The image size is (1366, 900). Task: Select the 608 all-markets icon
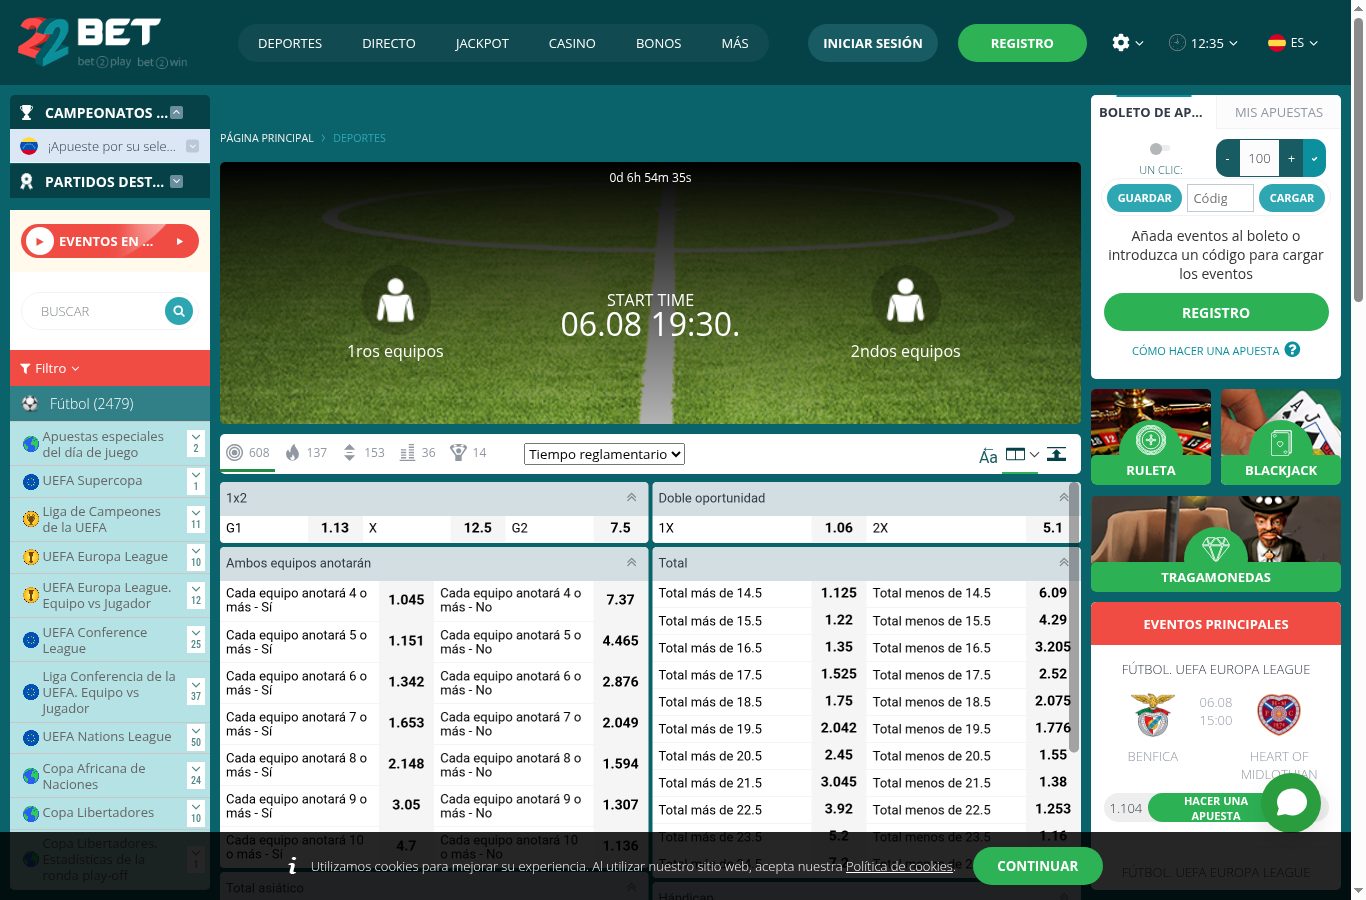tap(234, 453)
